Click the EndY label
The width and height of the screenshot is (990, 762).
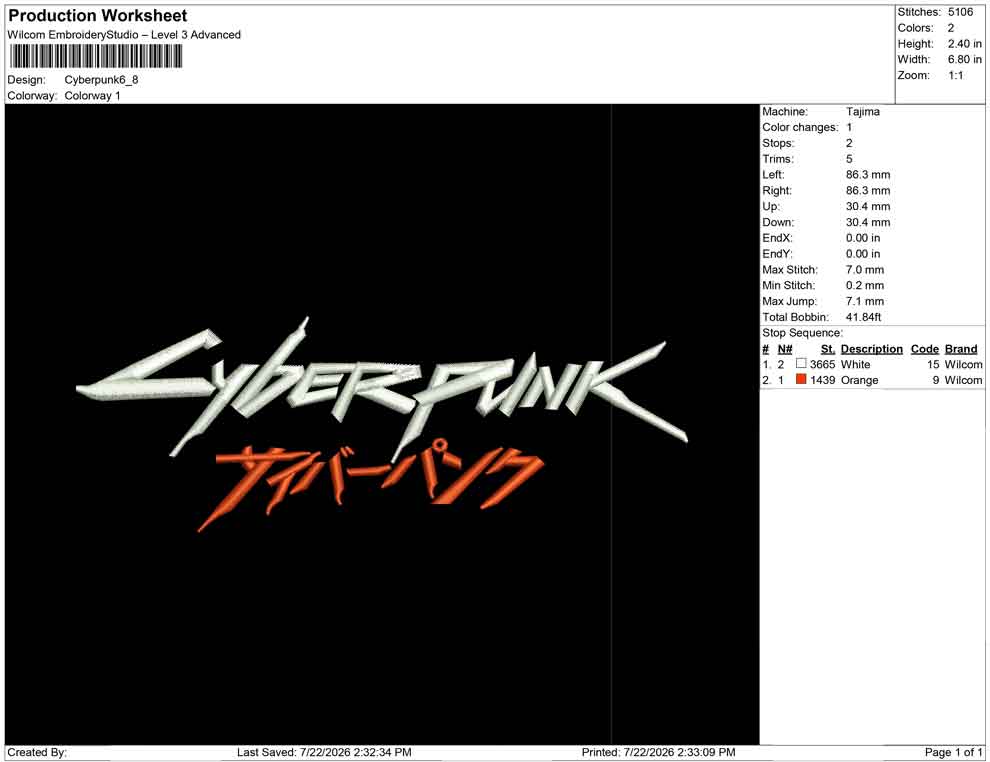click(777, 253)
